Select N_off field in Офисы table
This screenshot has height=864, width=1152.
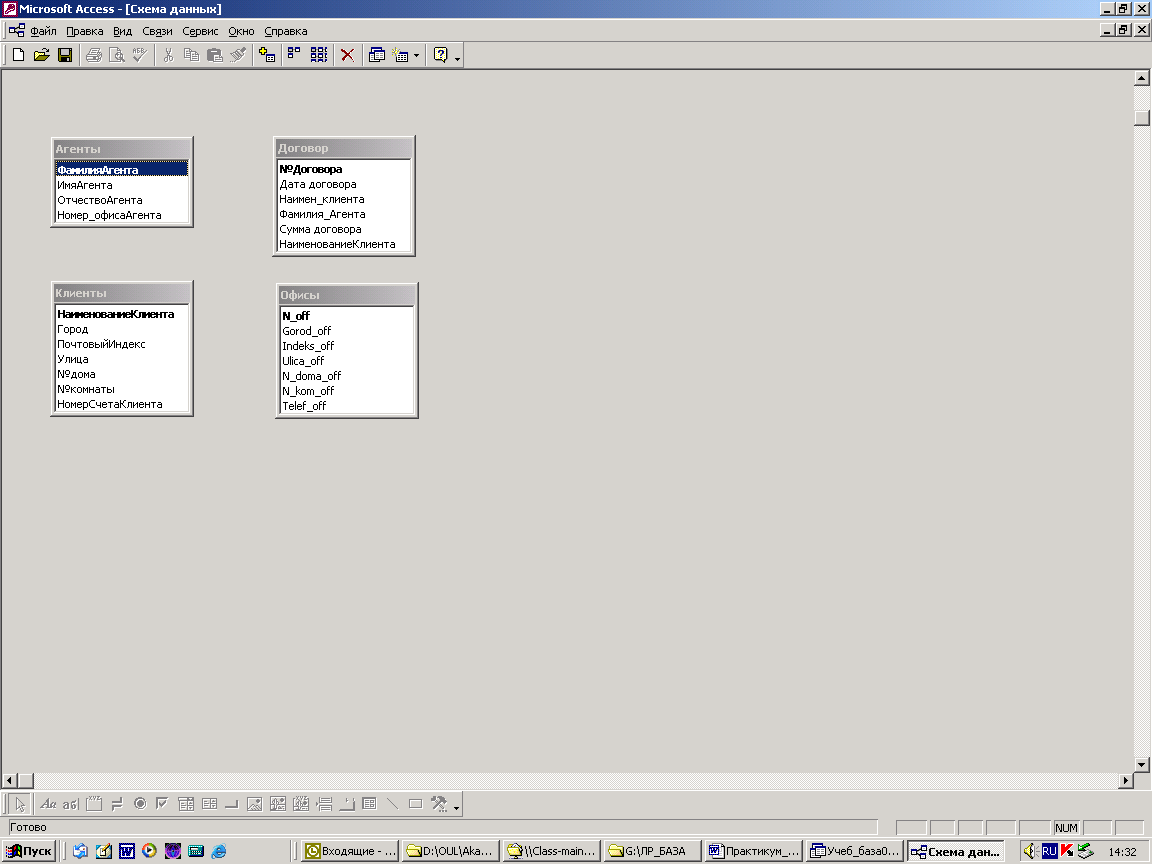(x=347, y=316)
